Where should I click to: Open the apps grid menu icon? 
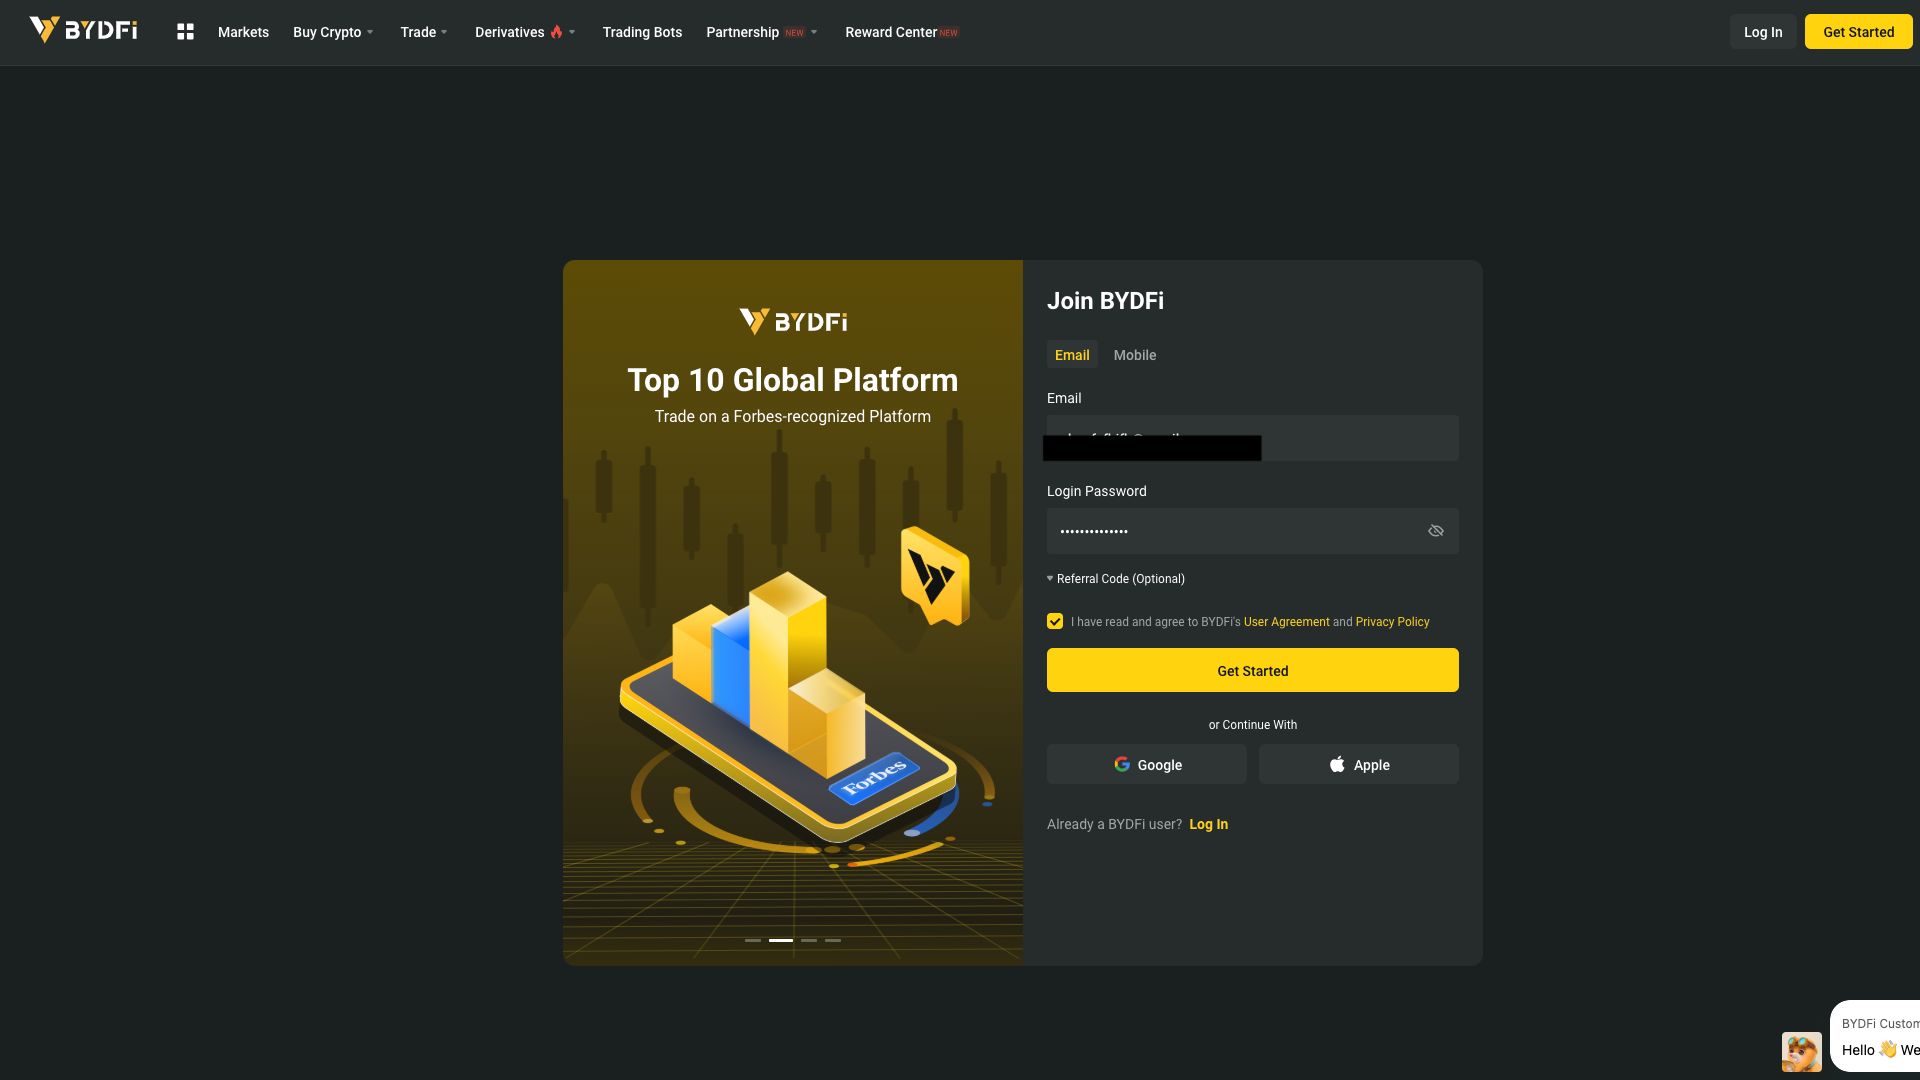click(185, 32)
